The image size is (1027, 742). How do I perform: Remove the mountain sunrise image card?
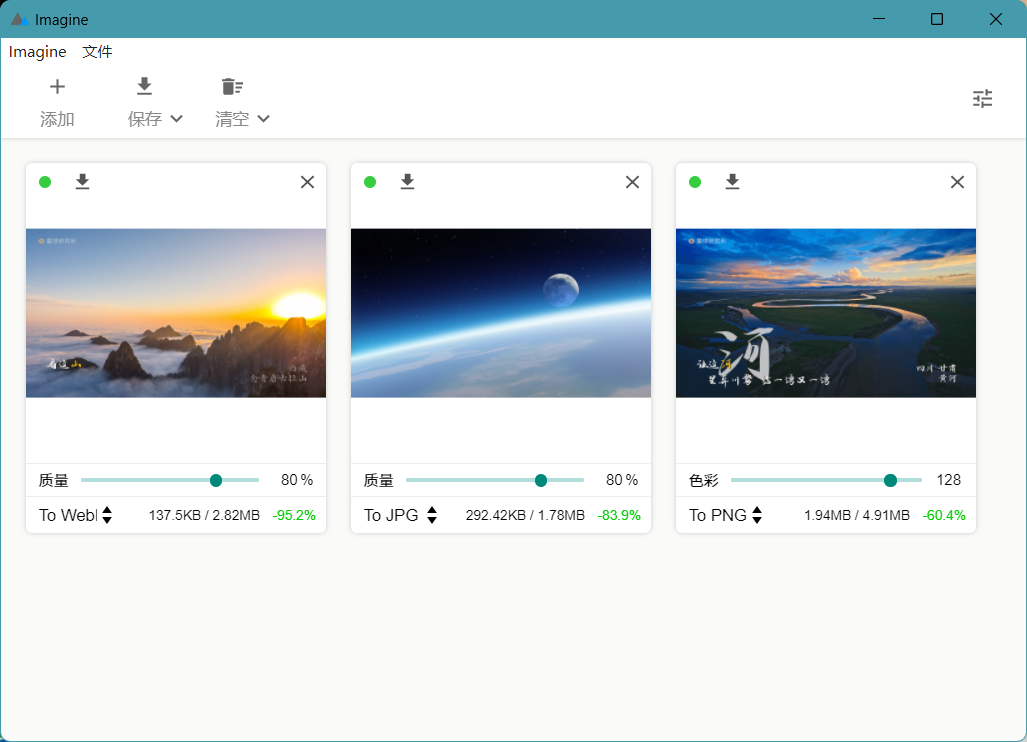point(307,182)
